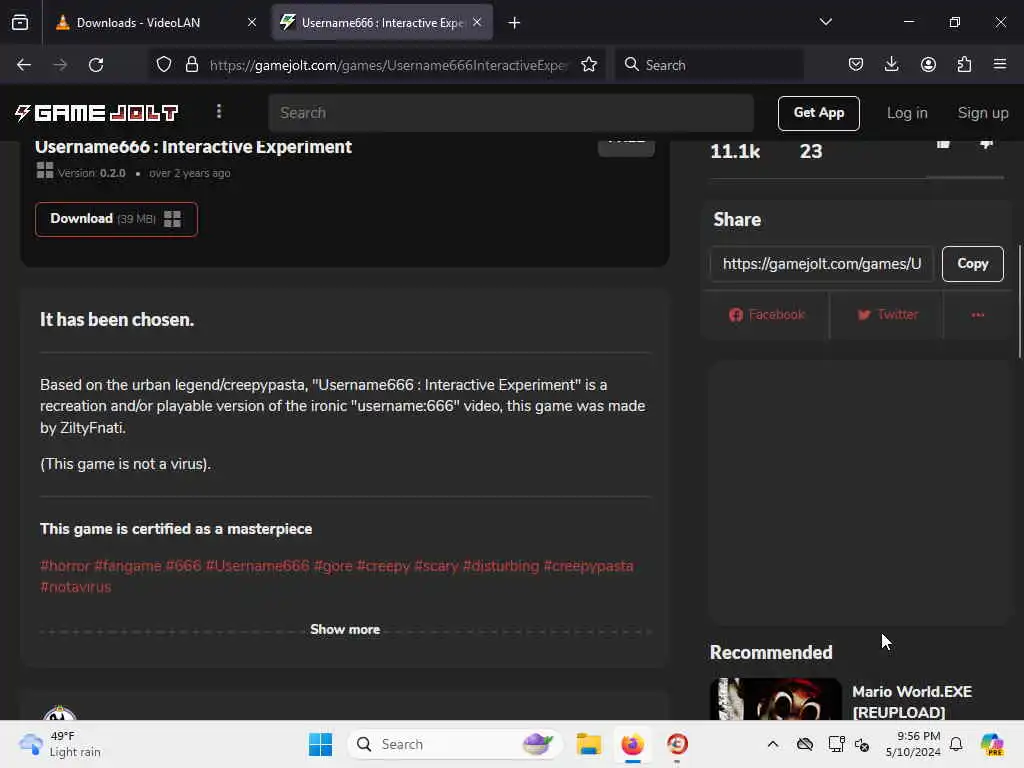This screenshot has height=768, width=1024.
Task: Open the volume tray icon
Action: 861,744
